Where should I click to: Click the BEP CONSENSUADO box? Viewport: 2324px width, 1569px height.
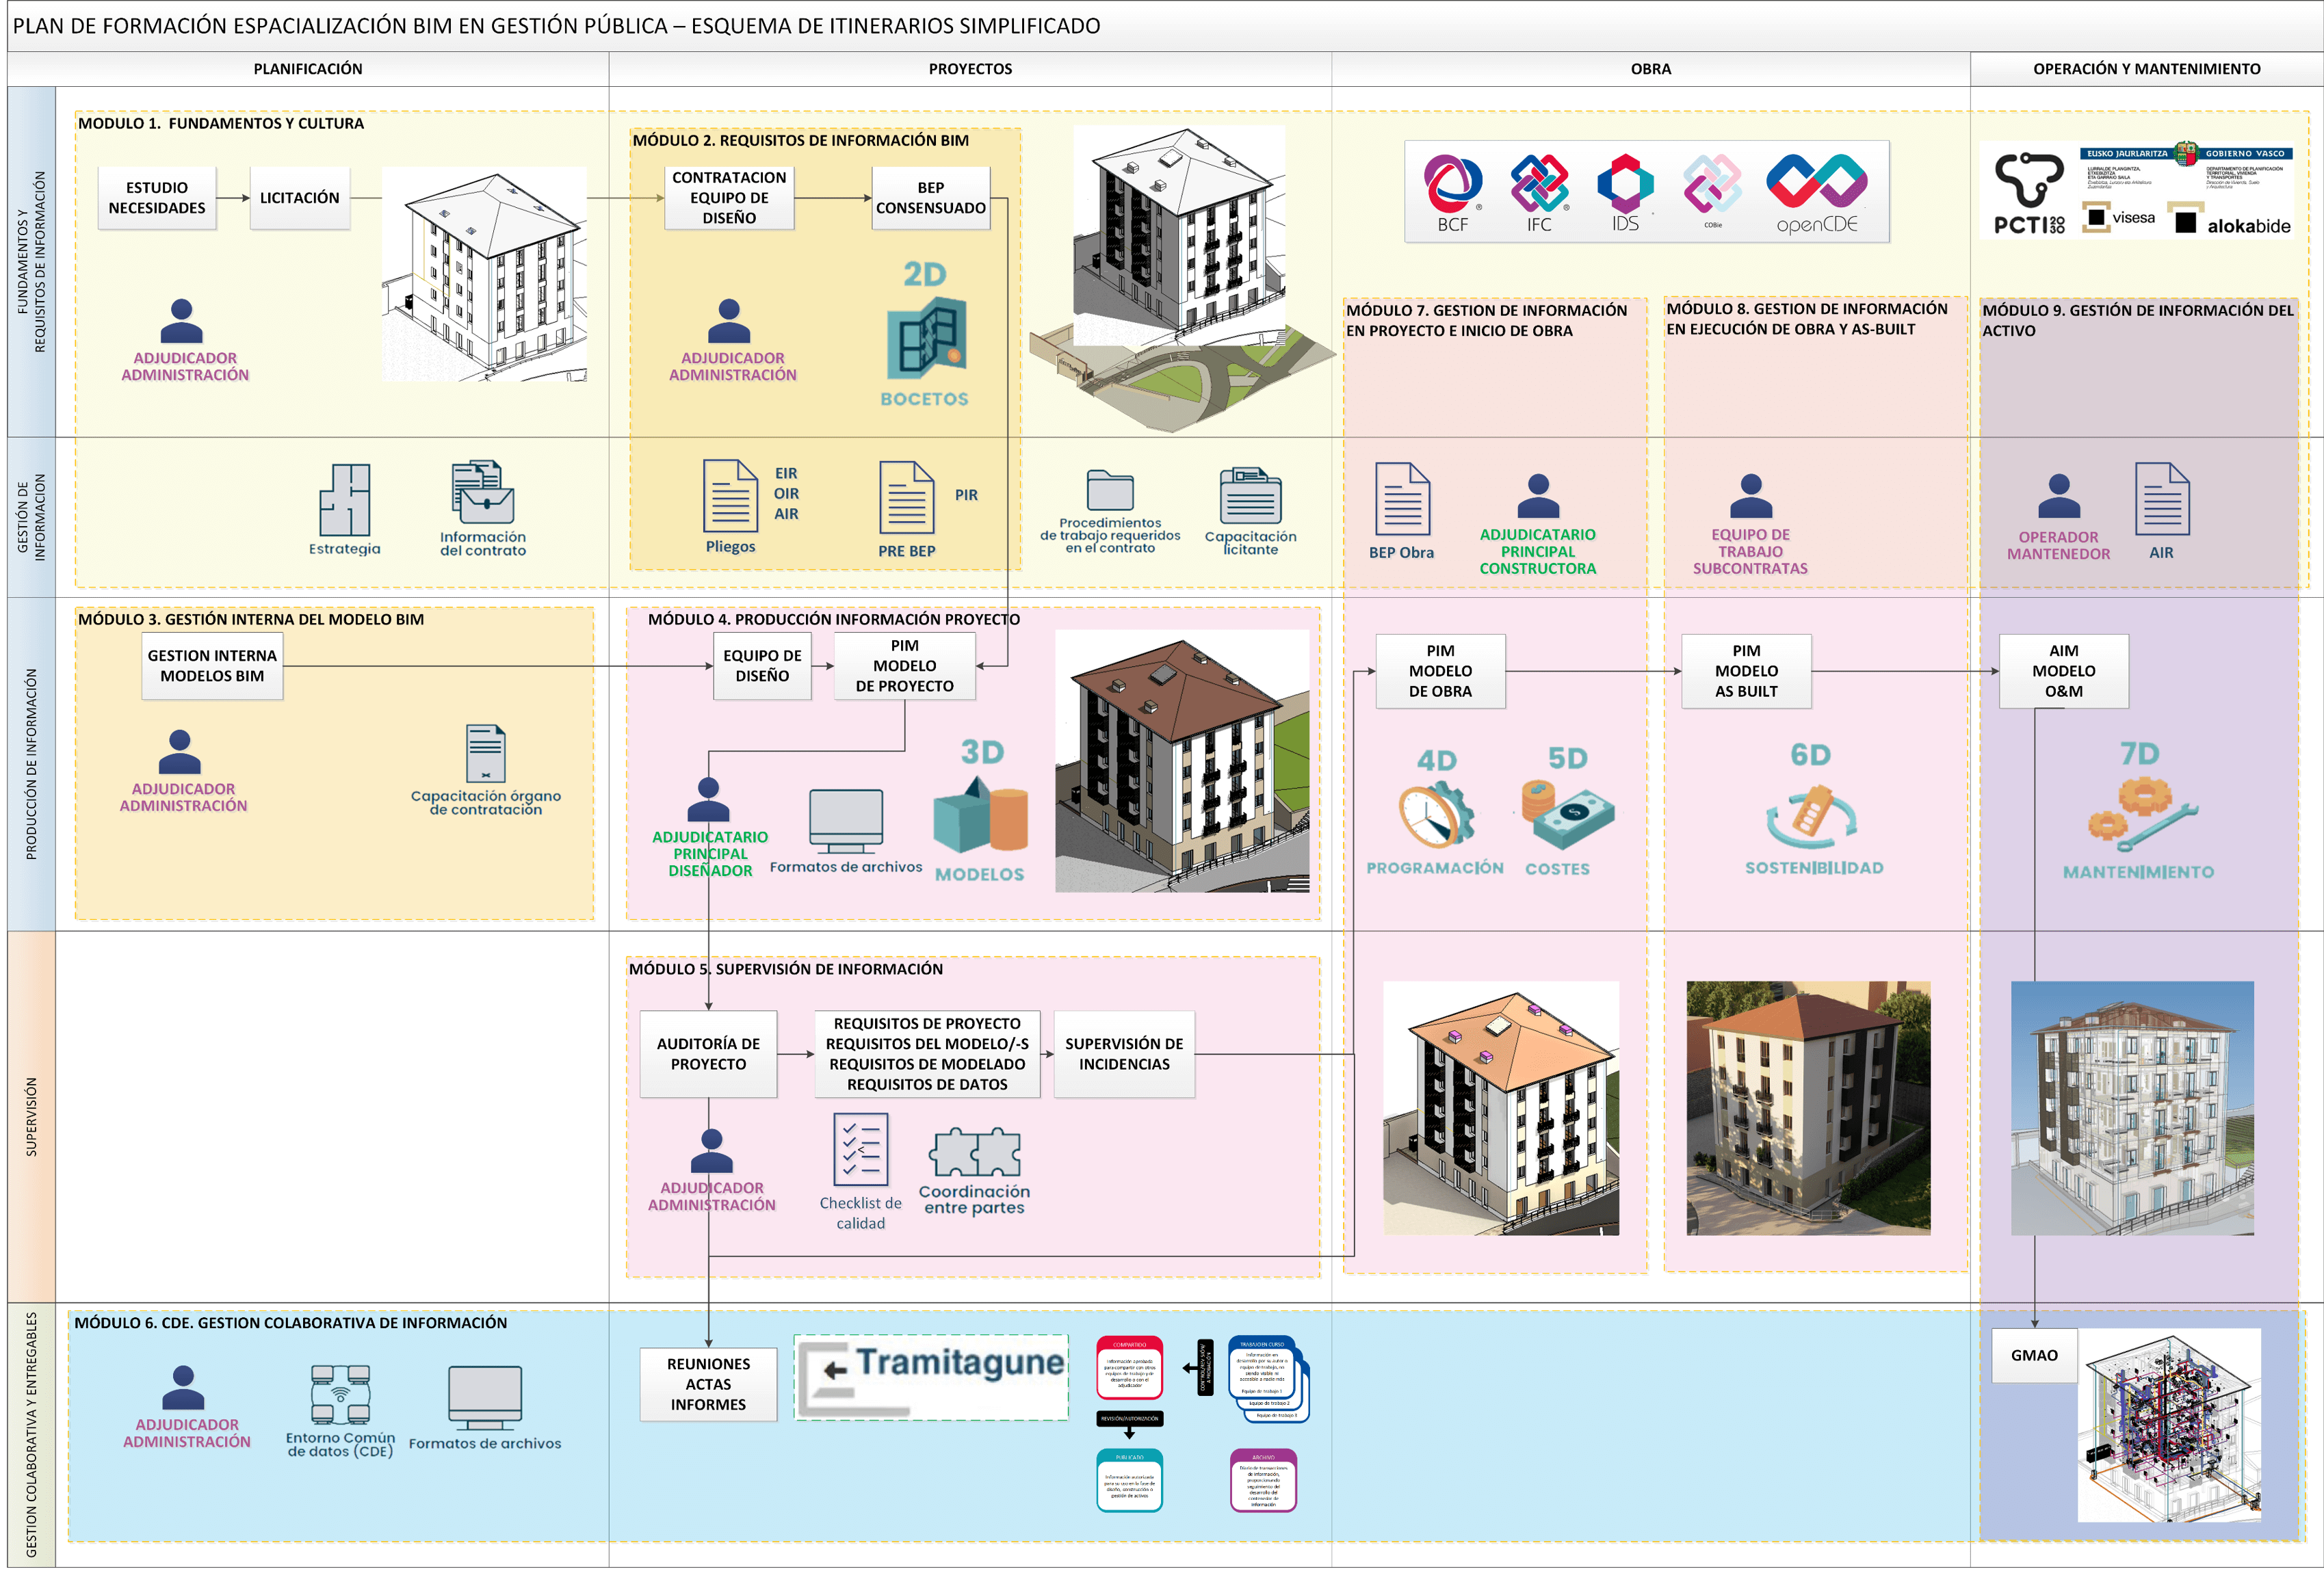click(931, 198)
